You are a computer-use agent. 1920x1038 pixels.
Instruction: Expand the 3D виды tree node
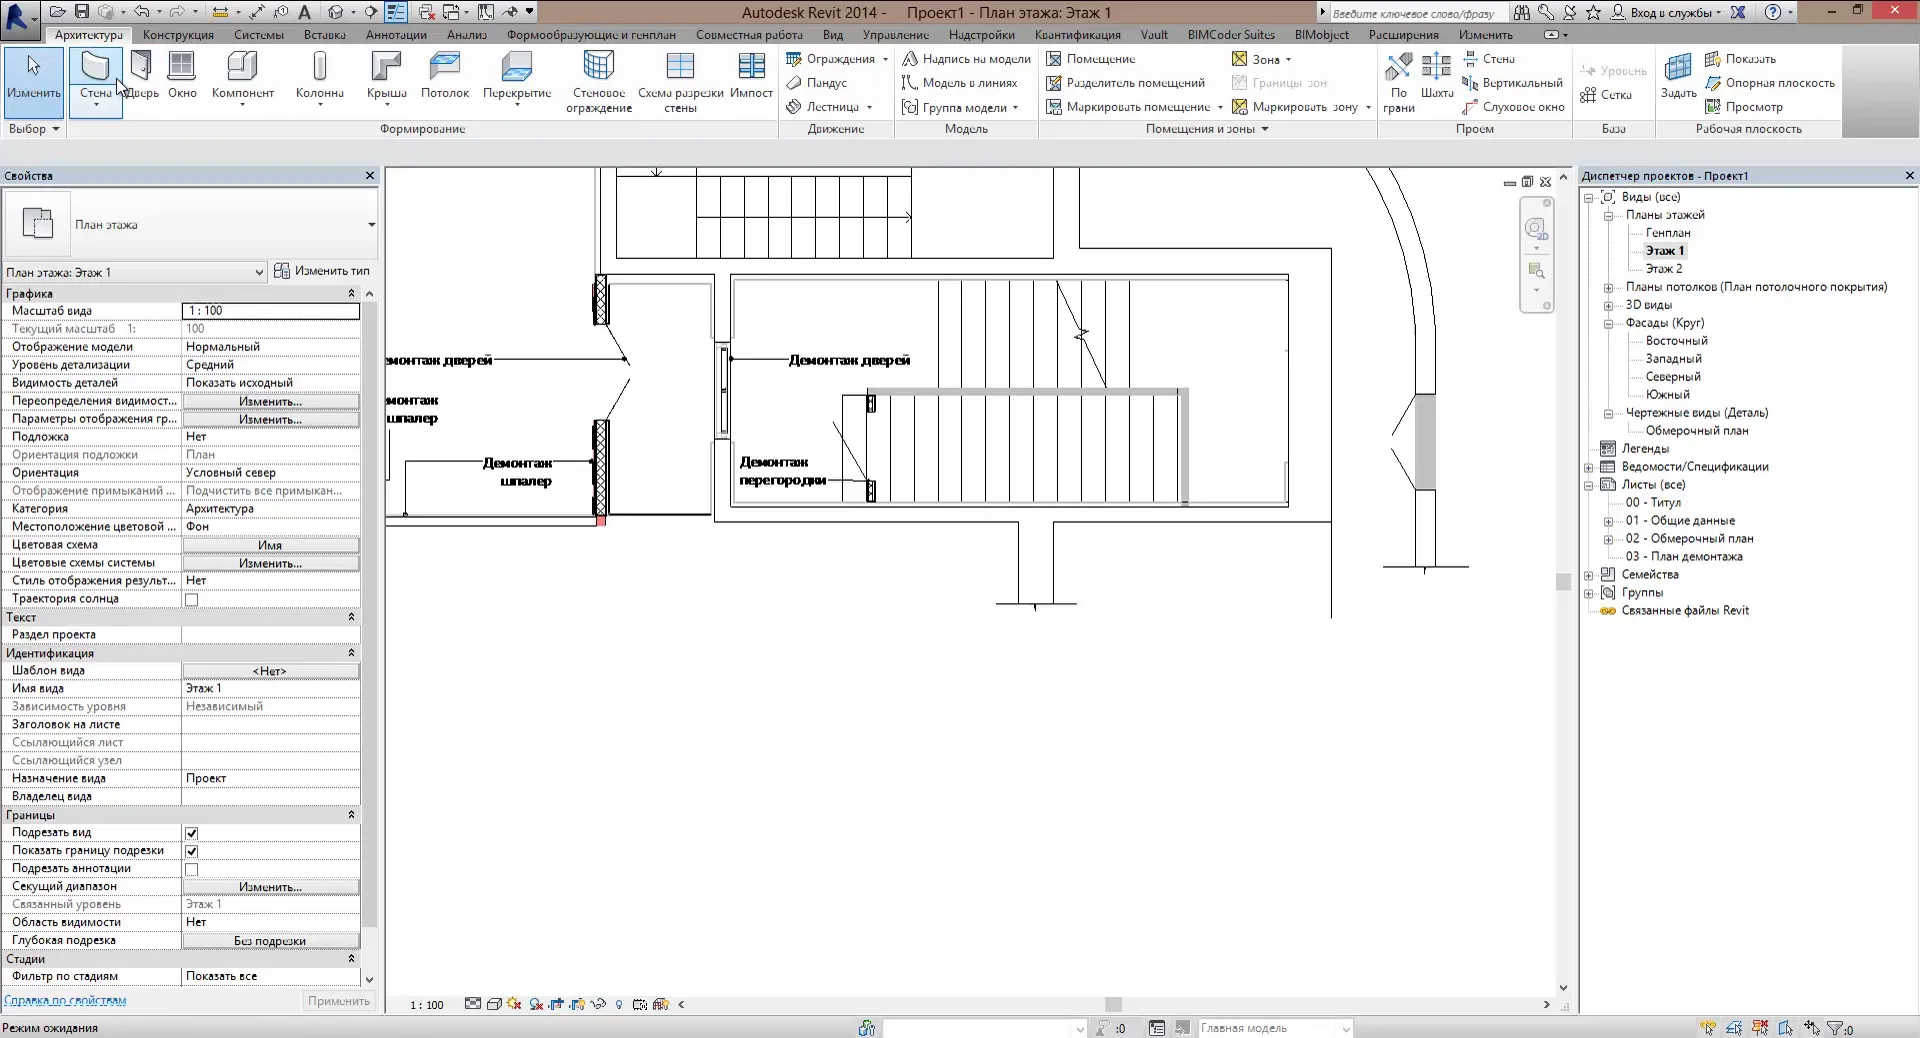click(x=1609, y=305)
